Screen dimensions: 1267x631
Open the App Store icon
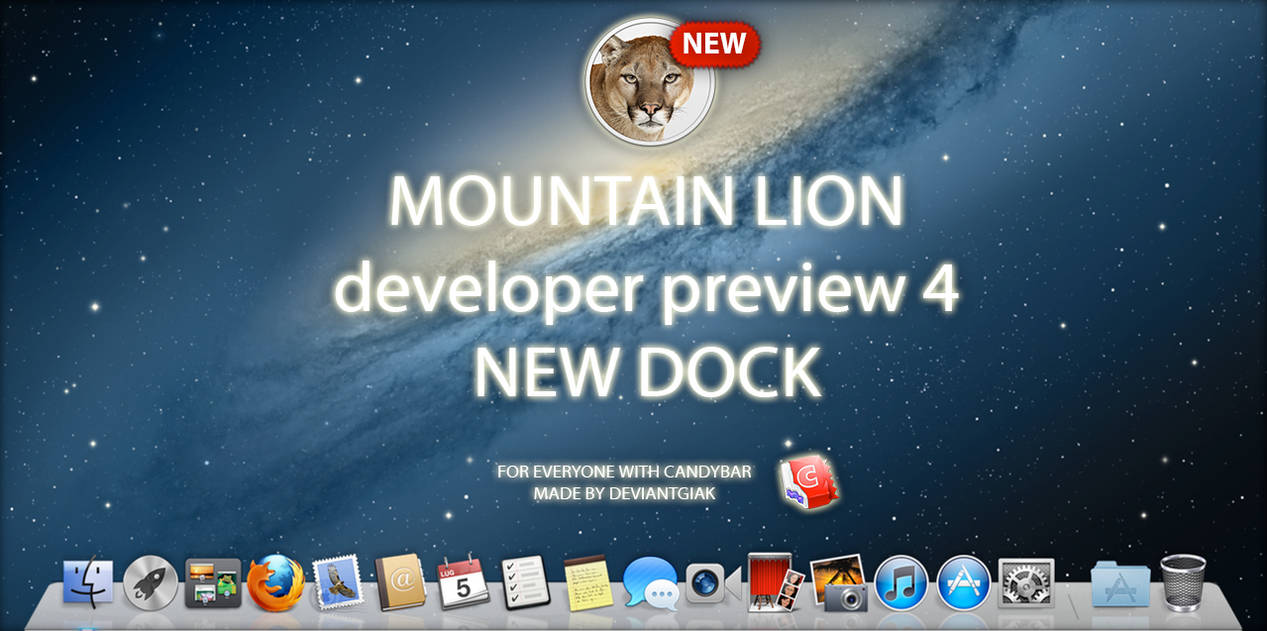(x=963, y=583)
